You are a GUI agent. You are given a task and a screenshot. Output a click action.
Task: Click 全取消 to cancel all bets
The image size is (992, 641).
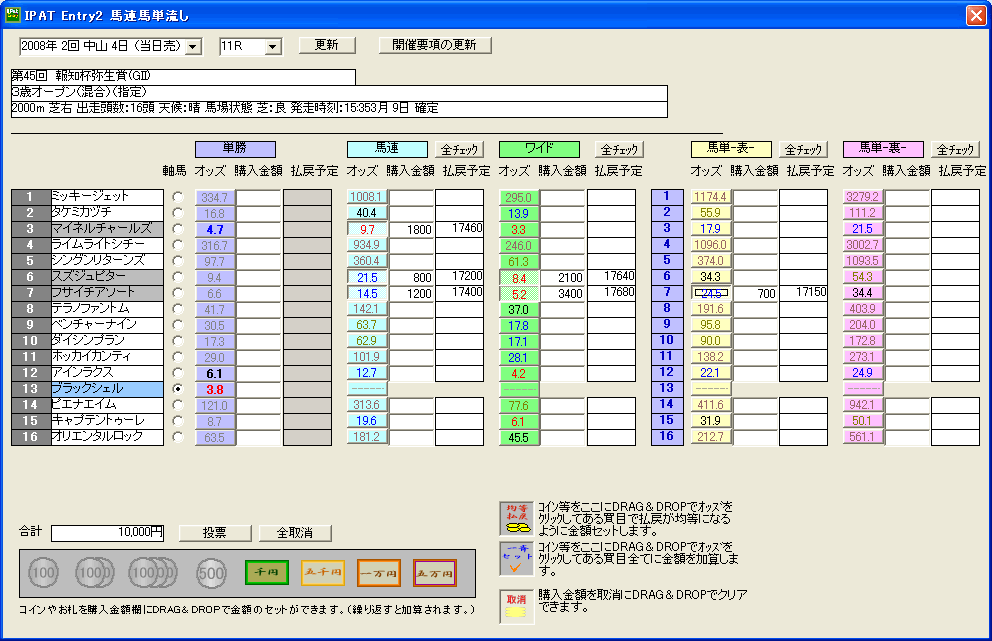[x=295, y=533]
